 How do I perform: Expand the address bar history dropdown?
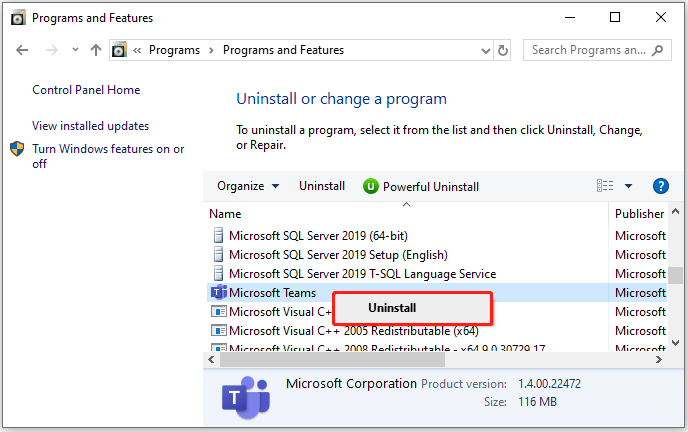[x=486, y=50]
